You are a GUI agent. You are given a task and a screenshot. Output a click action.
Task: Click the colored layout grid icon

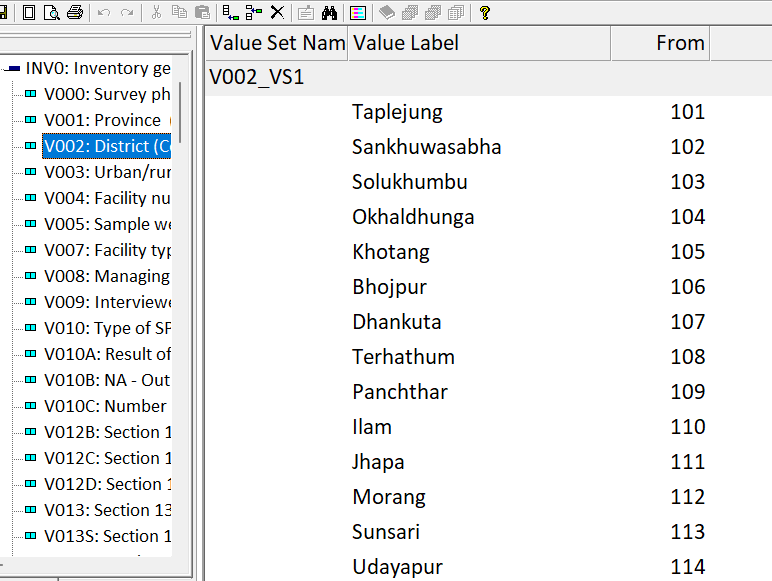point(358,12)
